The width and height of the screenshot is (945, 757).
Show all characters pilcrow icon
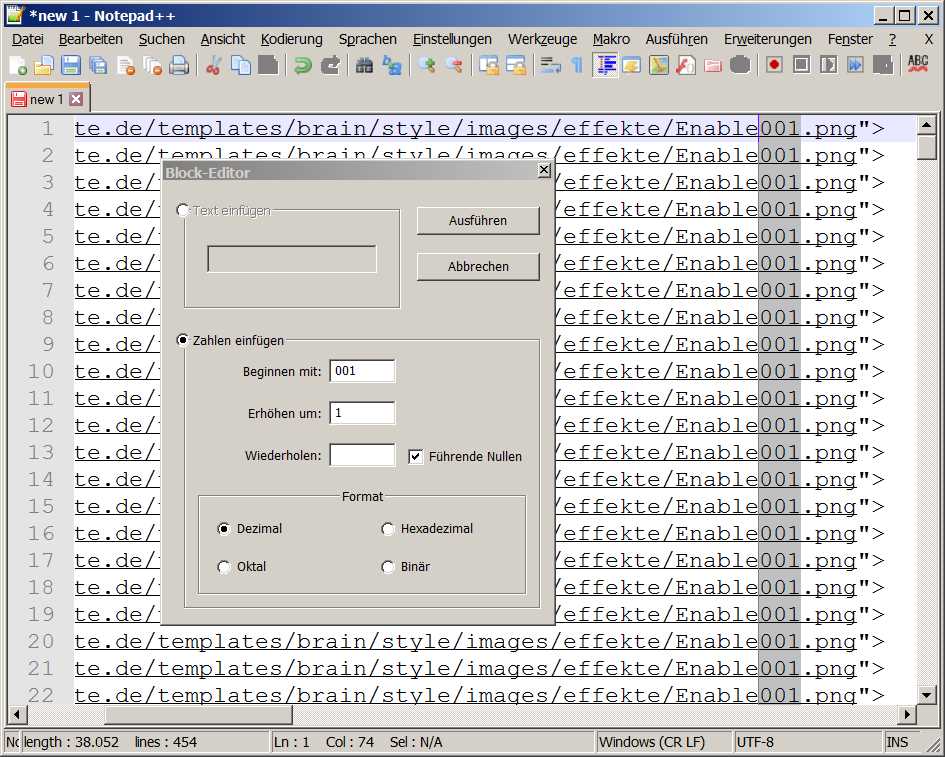577,65
